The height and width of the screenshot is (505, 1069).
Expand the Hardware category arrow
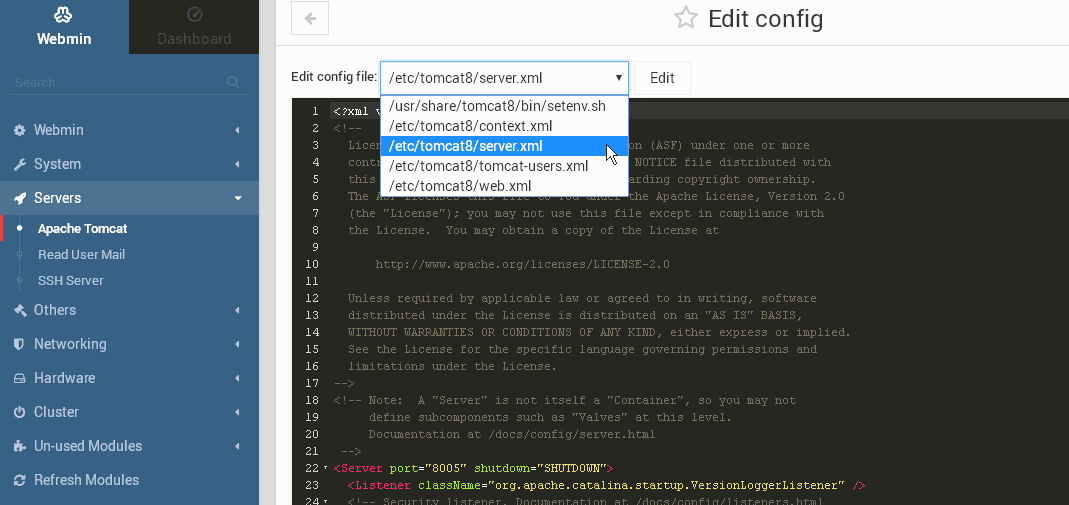237,378
